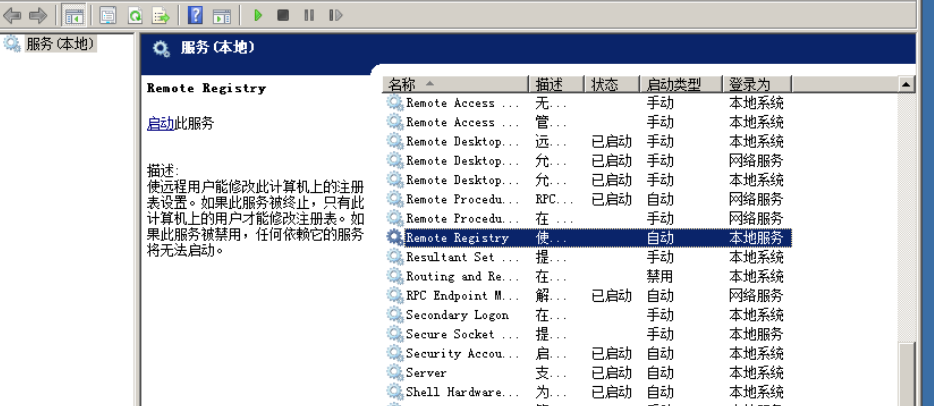Viewport: 934px width, 406px height.
Task: Open the Properties toolbar icon
Action: point(108,15)
